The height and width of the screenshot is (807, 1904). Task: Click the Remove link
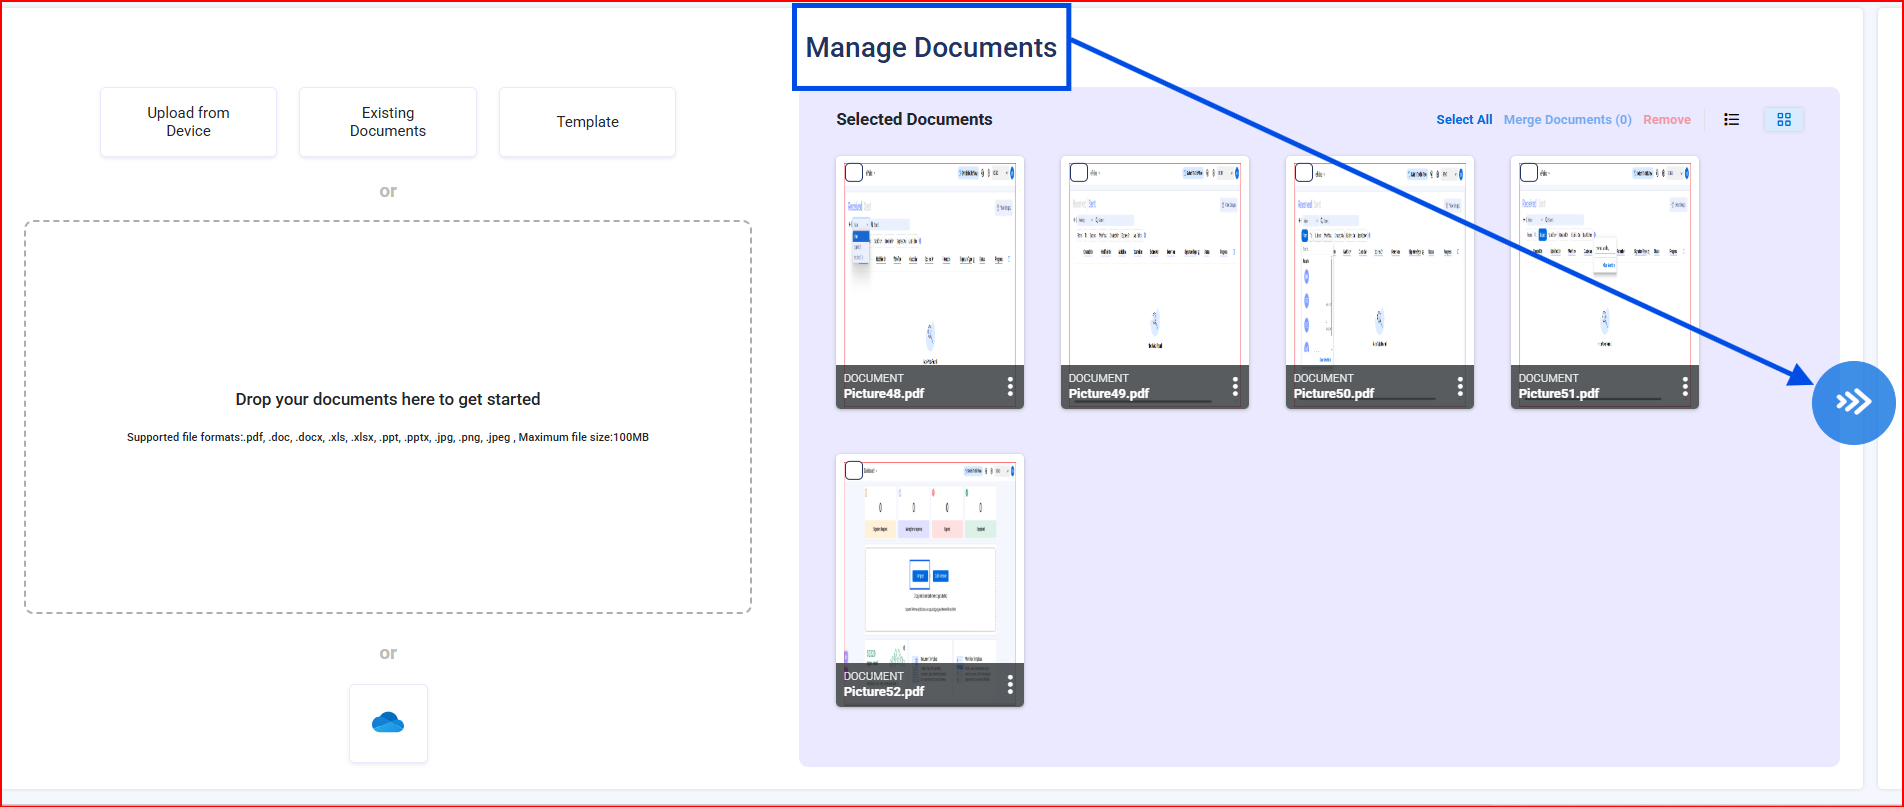point(1666,120)
